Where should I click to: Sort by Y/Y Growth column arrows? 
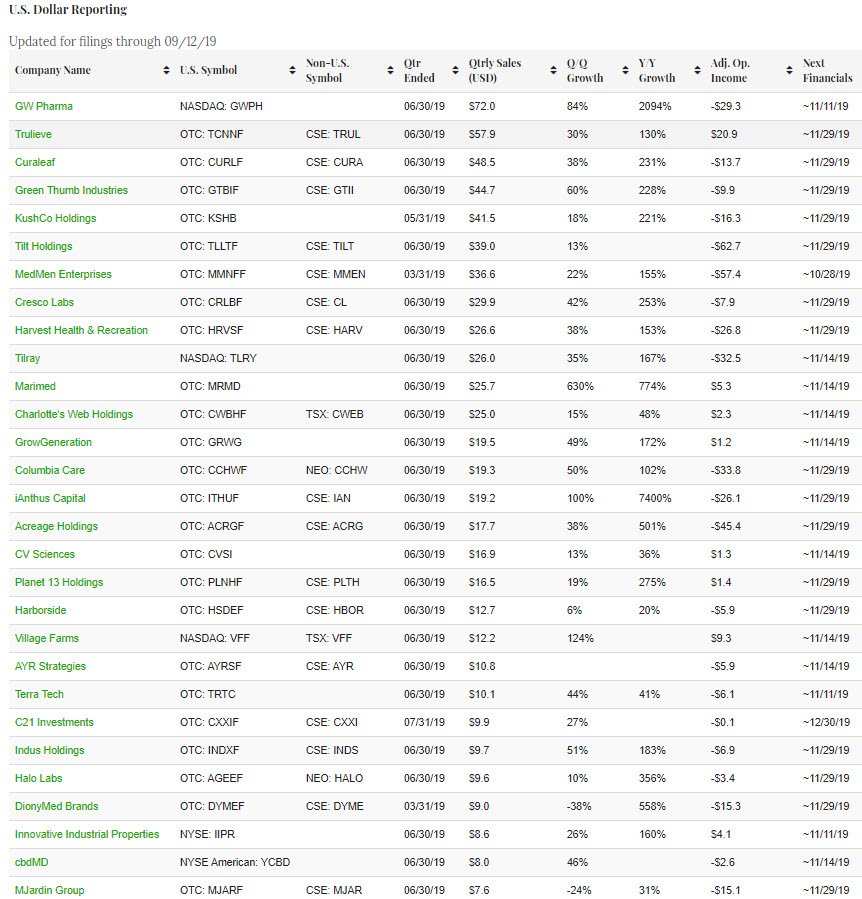click(x=696, y=71)
